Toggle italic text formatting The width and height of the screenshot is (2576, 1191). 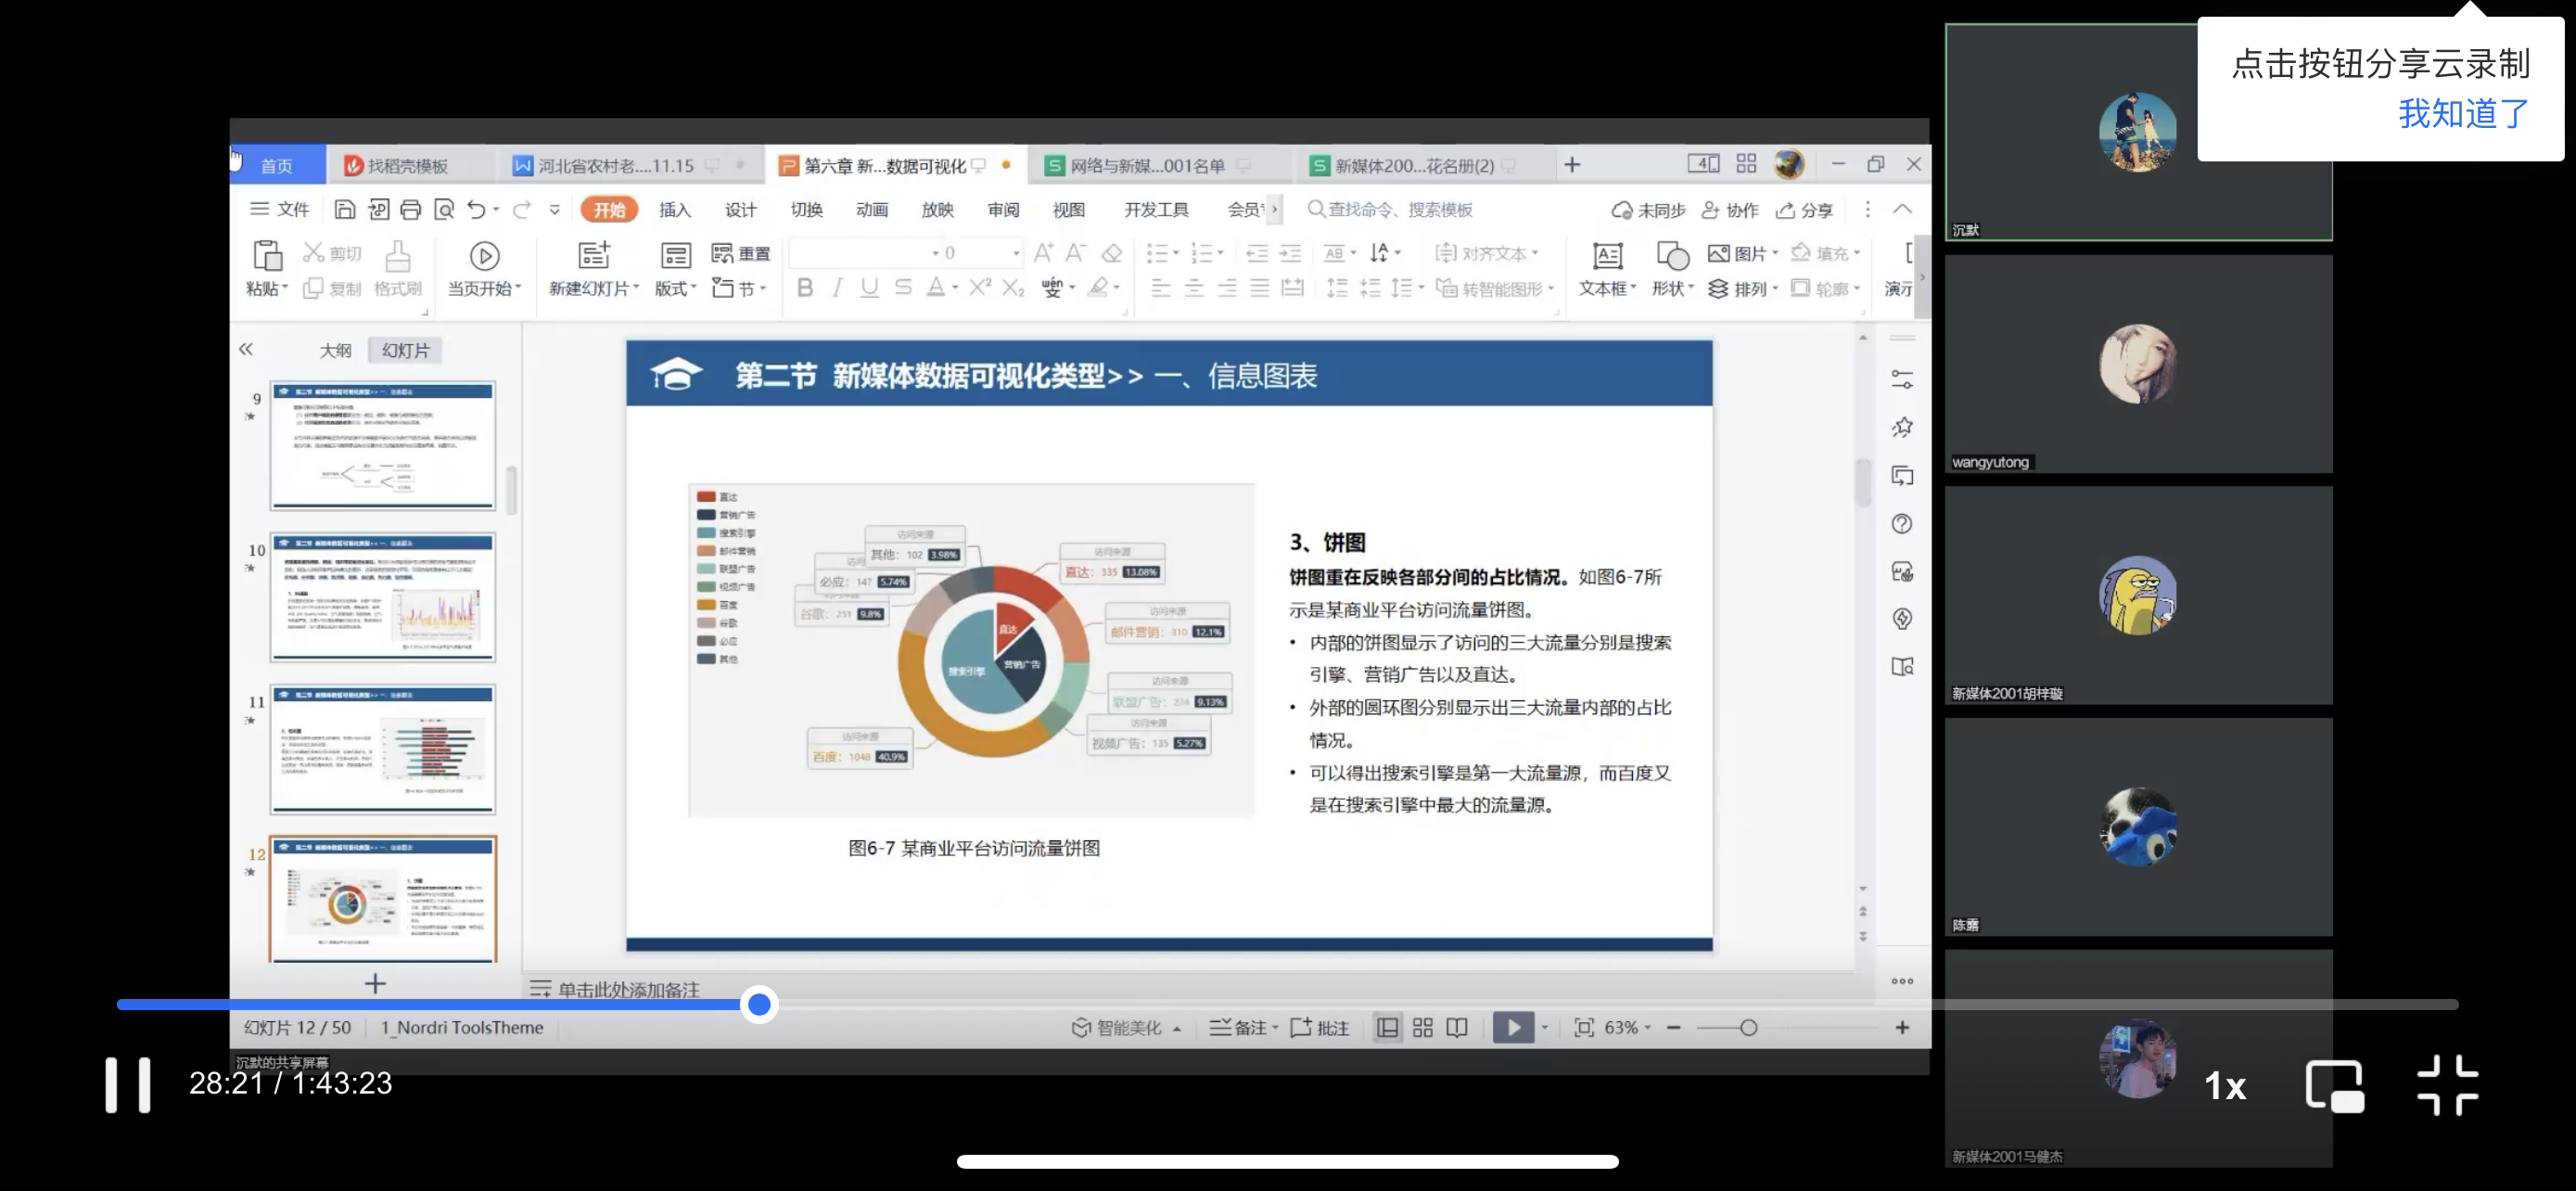coord(837,288)
